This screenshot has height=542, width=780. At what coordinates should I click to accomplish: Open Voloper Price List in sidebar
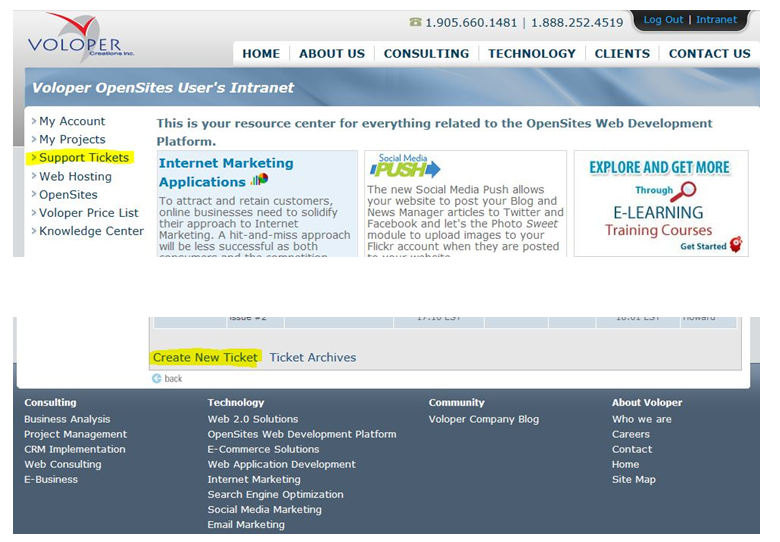[89, 213]
